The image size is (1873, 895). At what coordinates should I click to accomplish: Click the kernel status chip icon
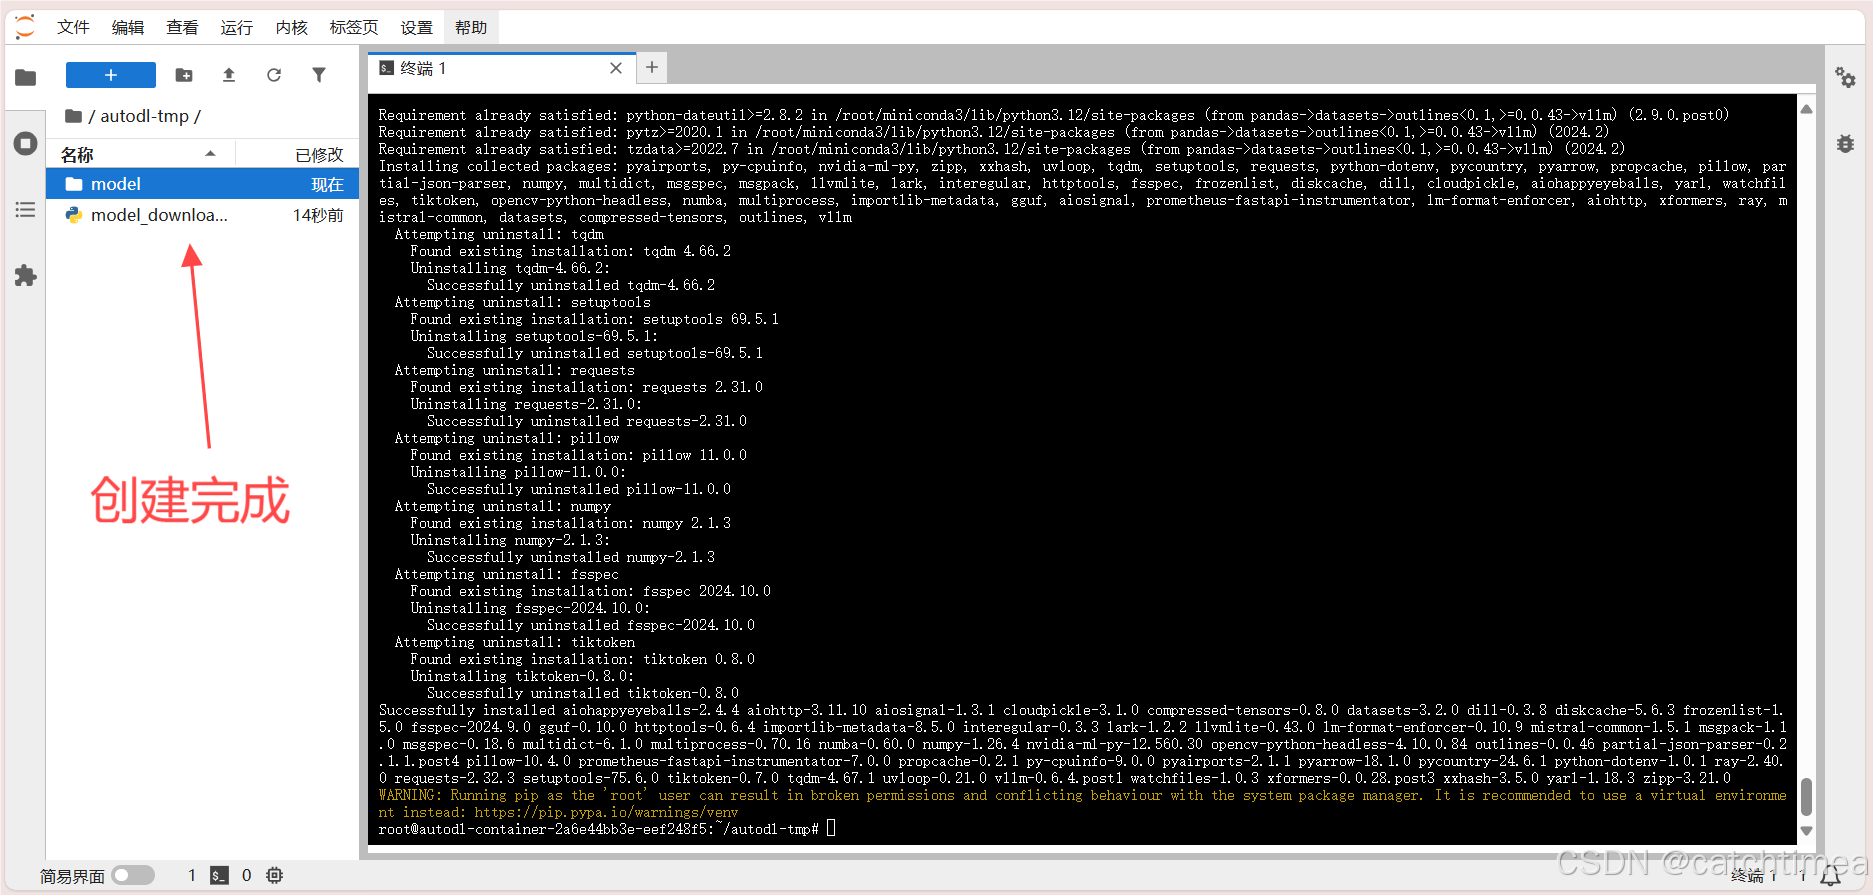(x=275, y=875)
